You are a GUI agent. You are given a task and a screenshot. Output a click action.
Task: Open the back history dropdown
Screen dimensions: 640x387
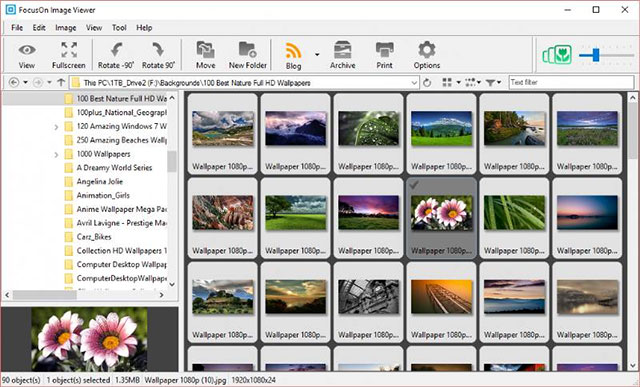(25, 82)
